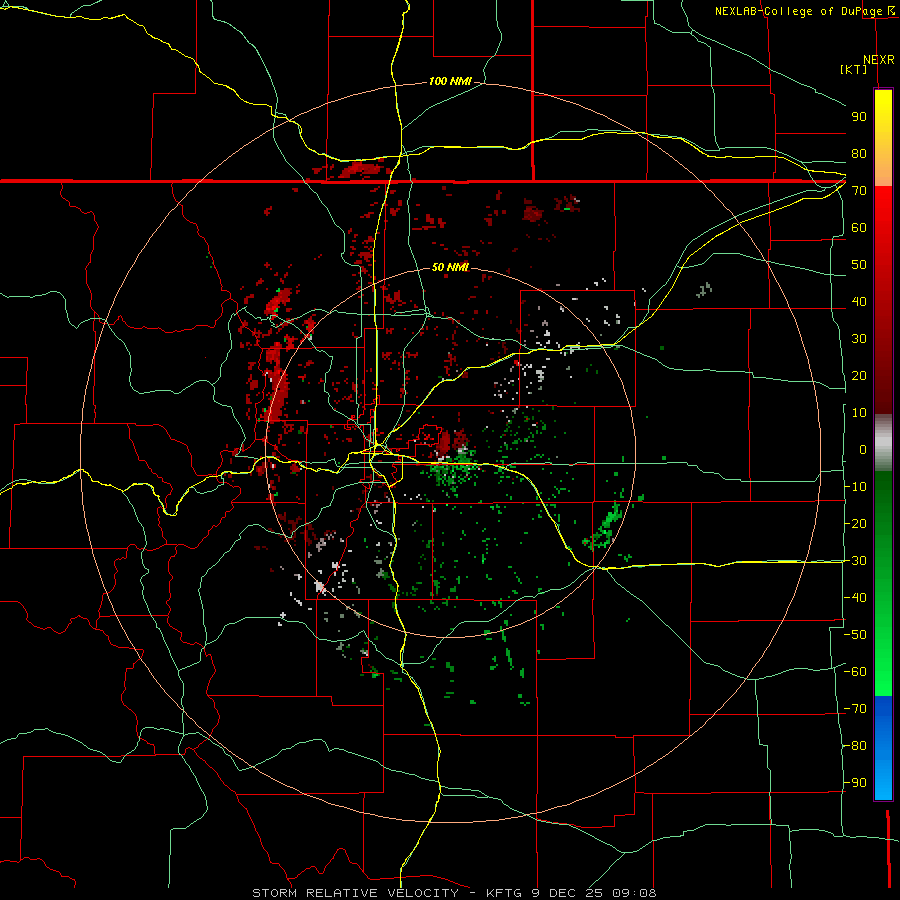Image resolution: width=900 pixels, height=900 pixels.
Task: Click the -20 value on velocity scale
Action: 855,524
